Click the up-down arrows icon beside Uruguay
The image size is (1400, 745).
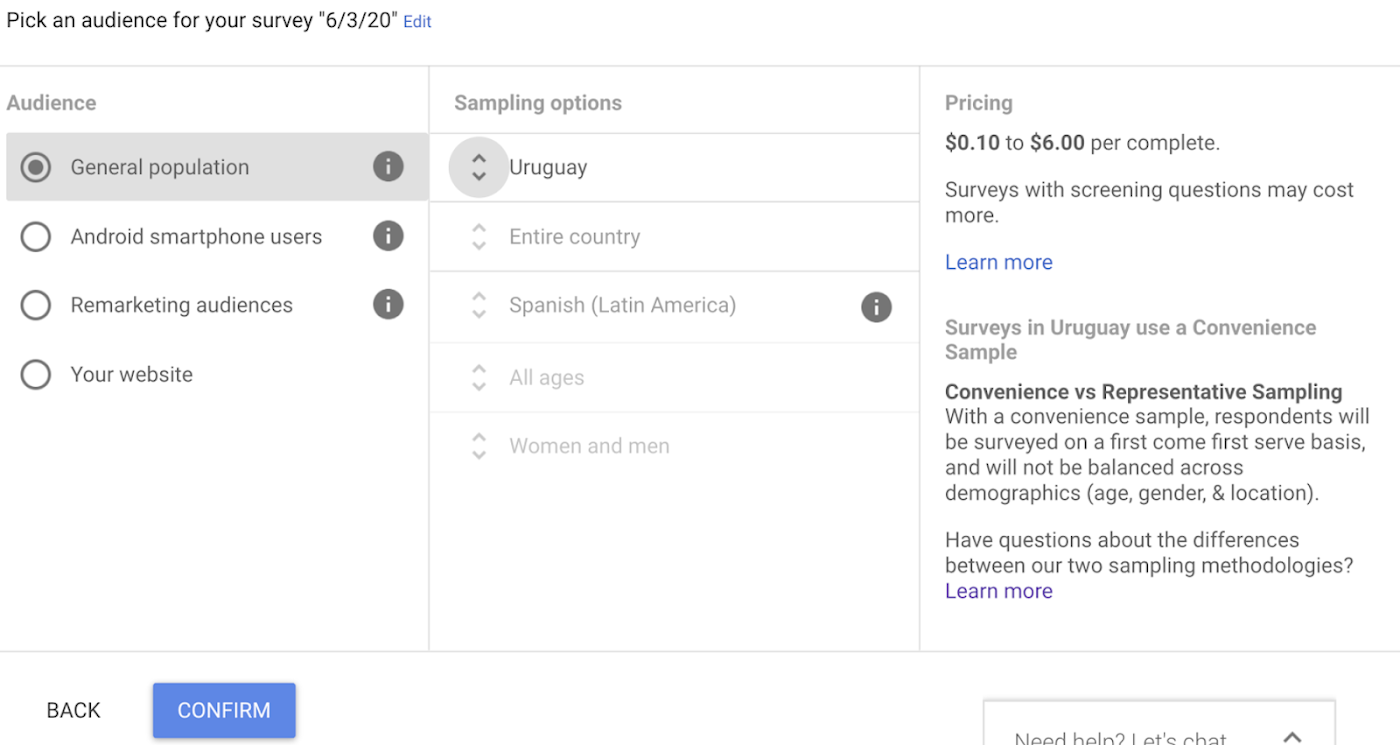pos(479,167)
